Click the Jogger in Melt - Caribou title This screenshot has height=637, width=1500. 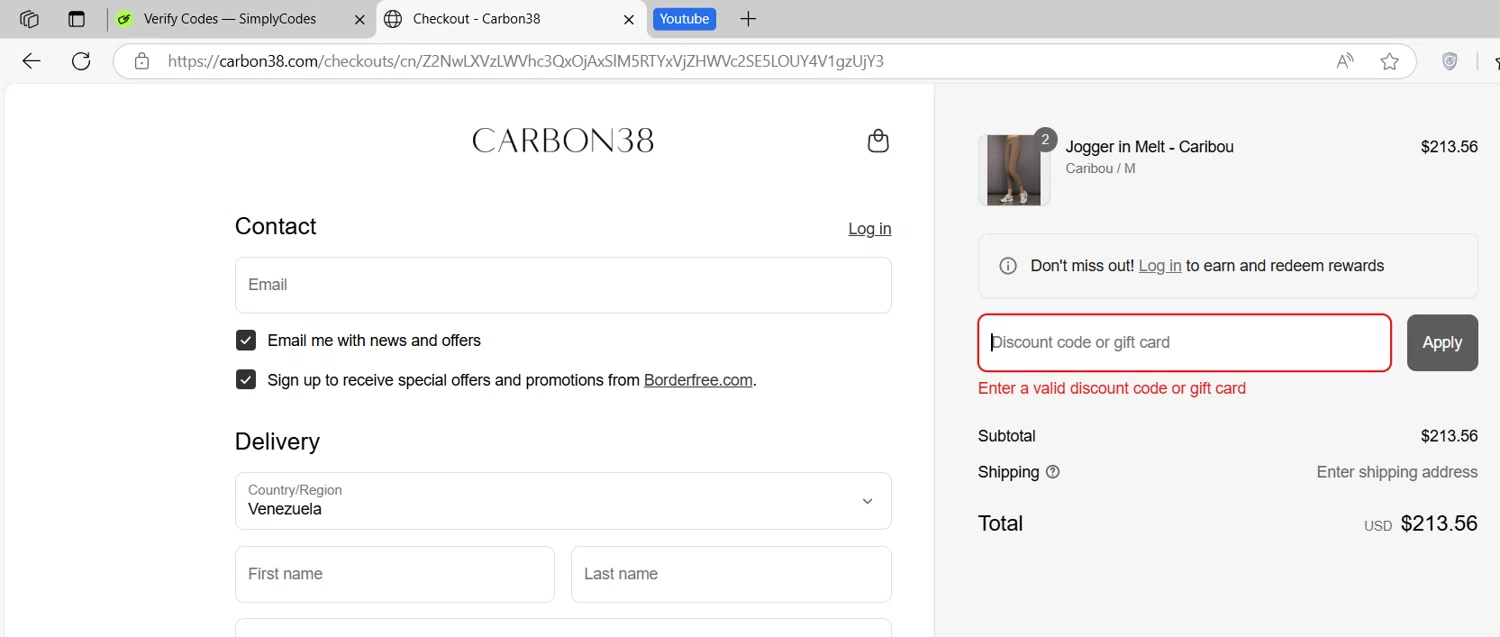[x=1150, y=147]
